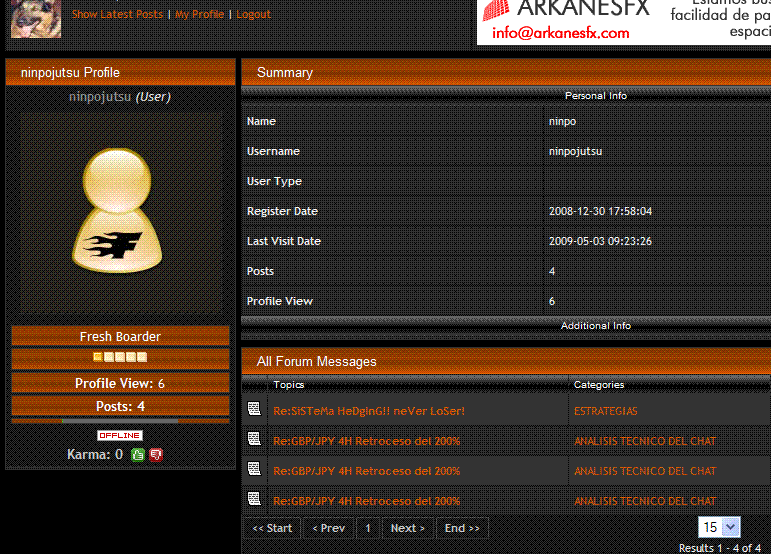Open Show Latest Posts link
771x554 pixels.
(x=117, y=15)
